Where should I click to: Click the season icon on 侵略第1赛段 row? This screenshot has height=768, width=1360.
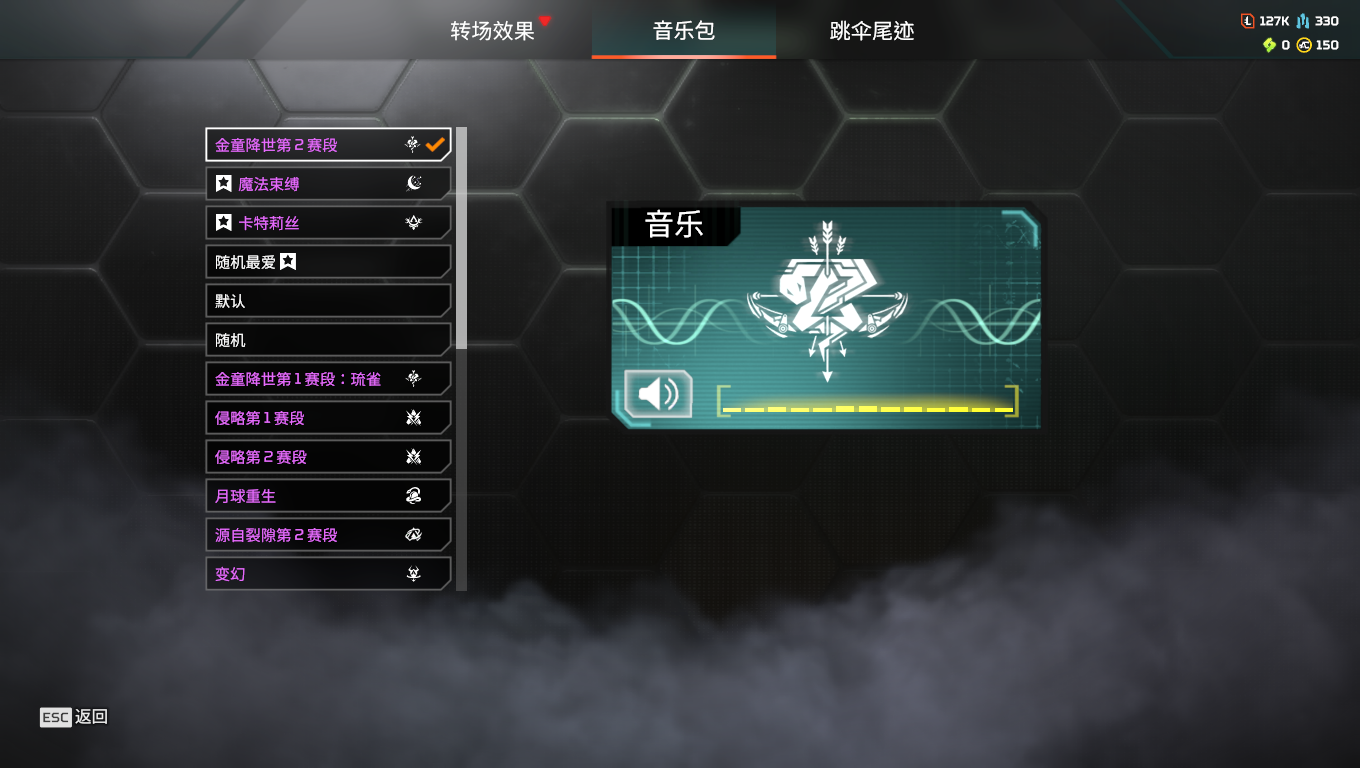click(414, 418)
